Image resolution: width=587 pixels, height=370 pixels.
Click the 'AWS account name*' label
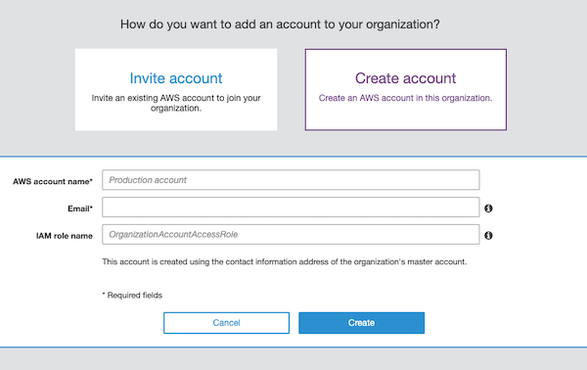(53, 182)
